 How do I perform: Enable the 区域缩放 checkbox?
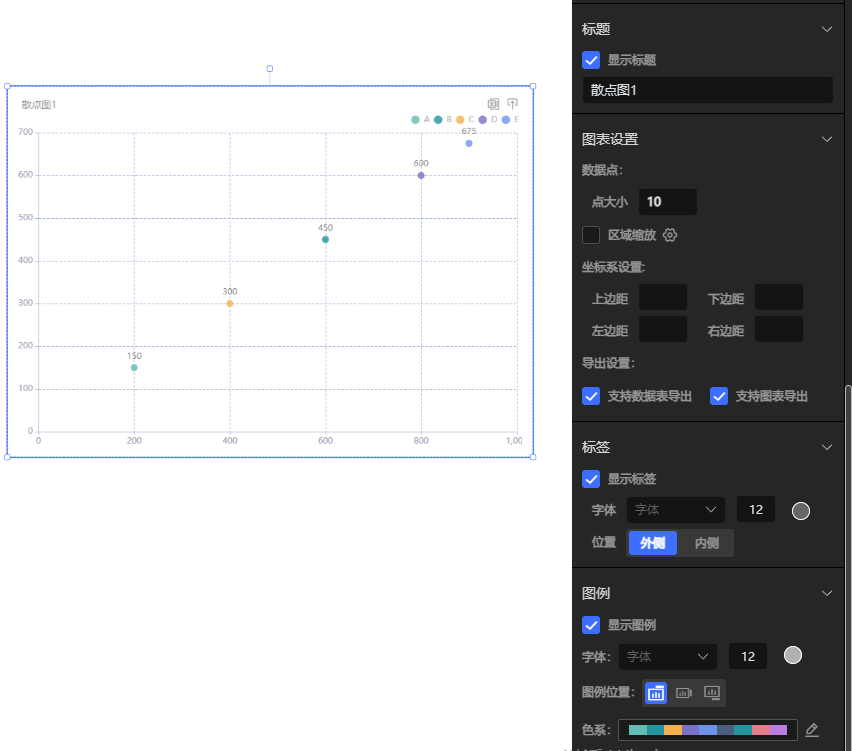[591, 235]
